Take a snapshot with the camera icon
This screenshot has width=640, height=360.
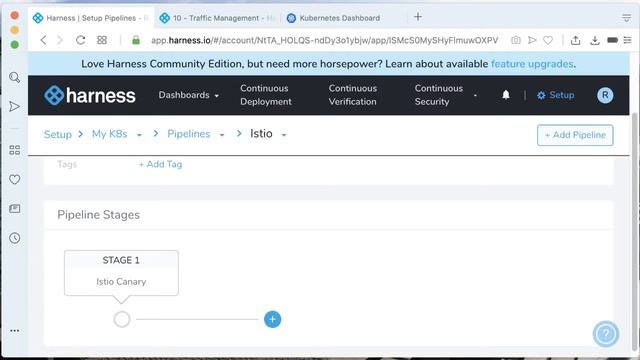[516, 40]
